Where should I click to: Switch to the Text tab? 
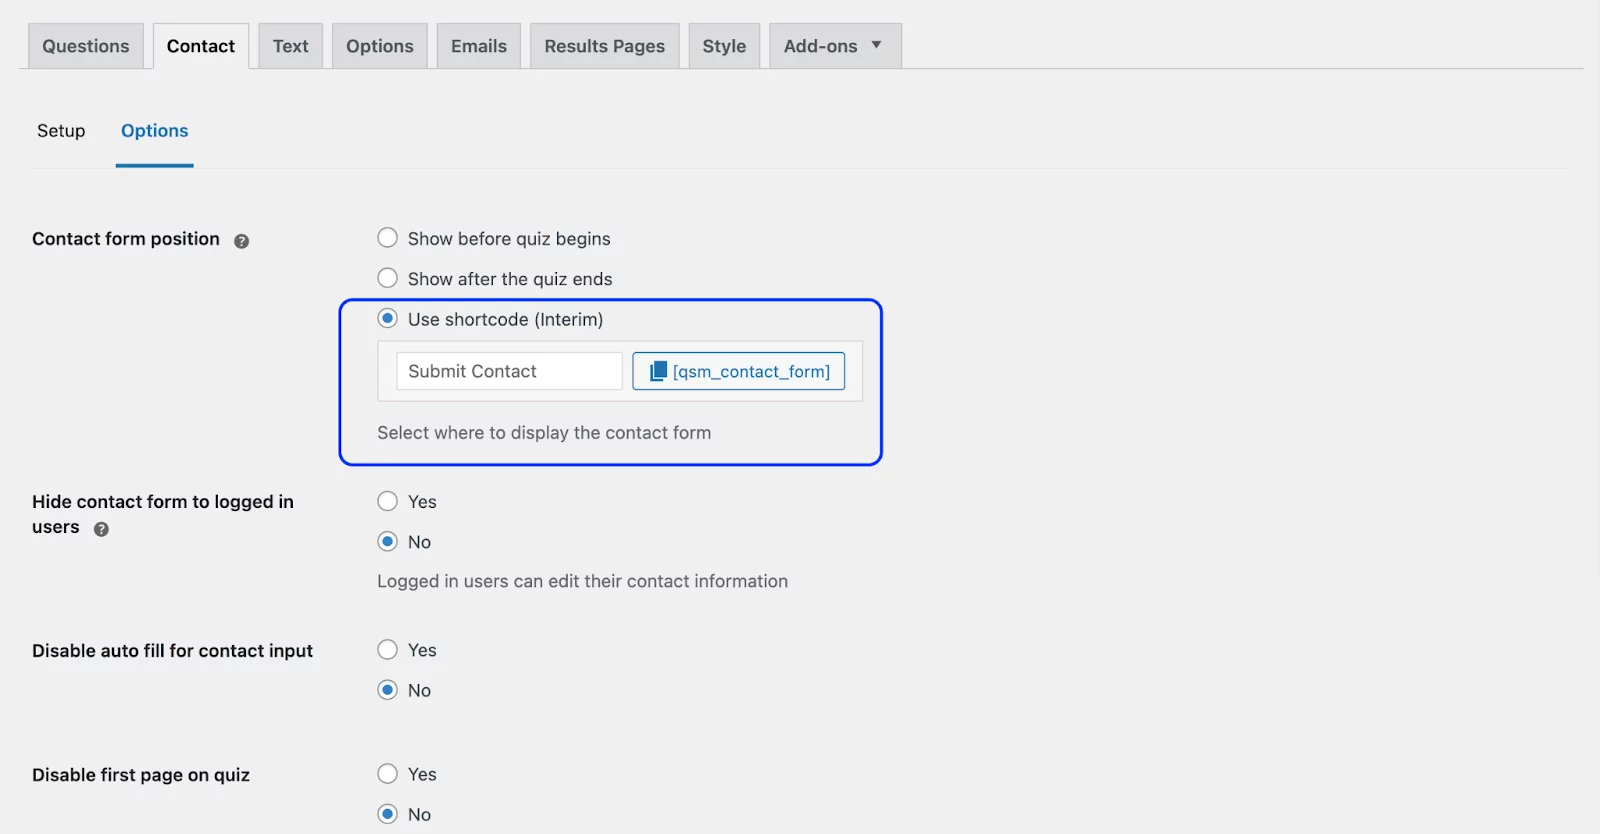click(291, 46)
